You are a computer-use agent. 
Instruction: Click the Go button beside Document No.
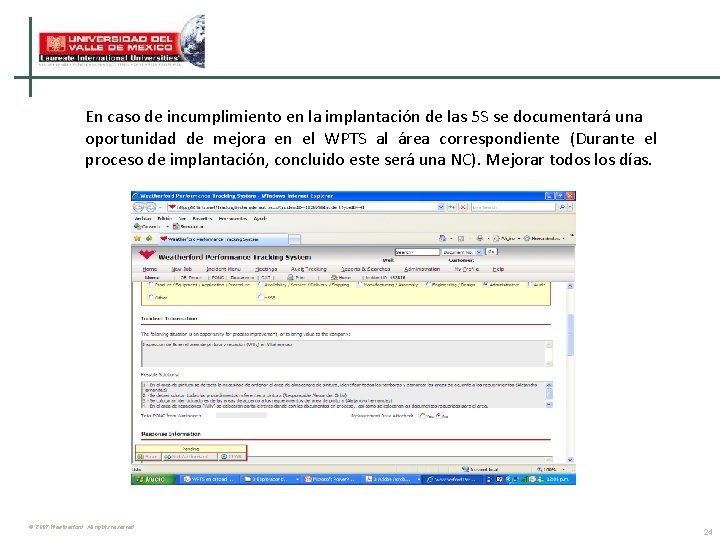(491, 252)
